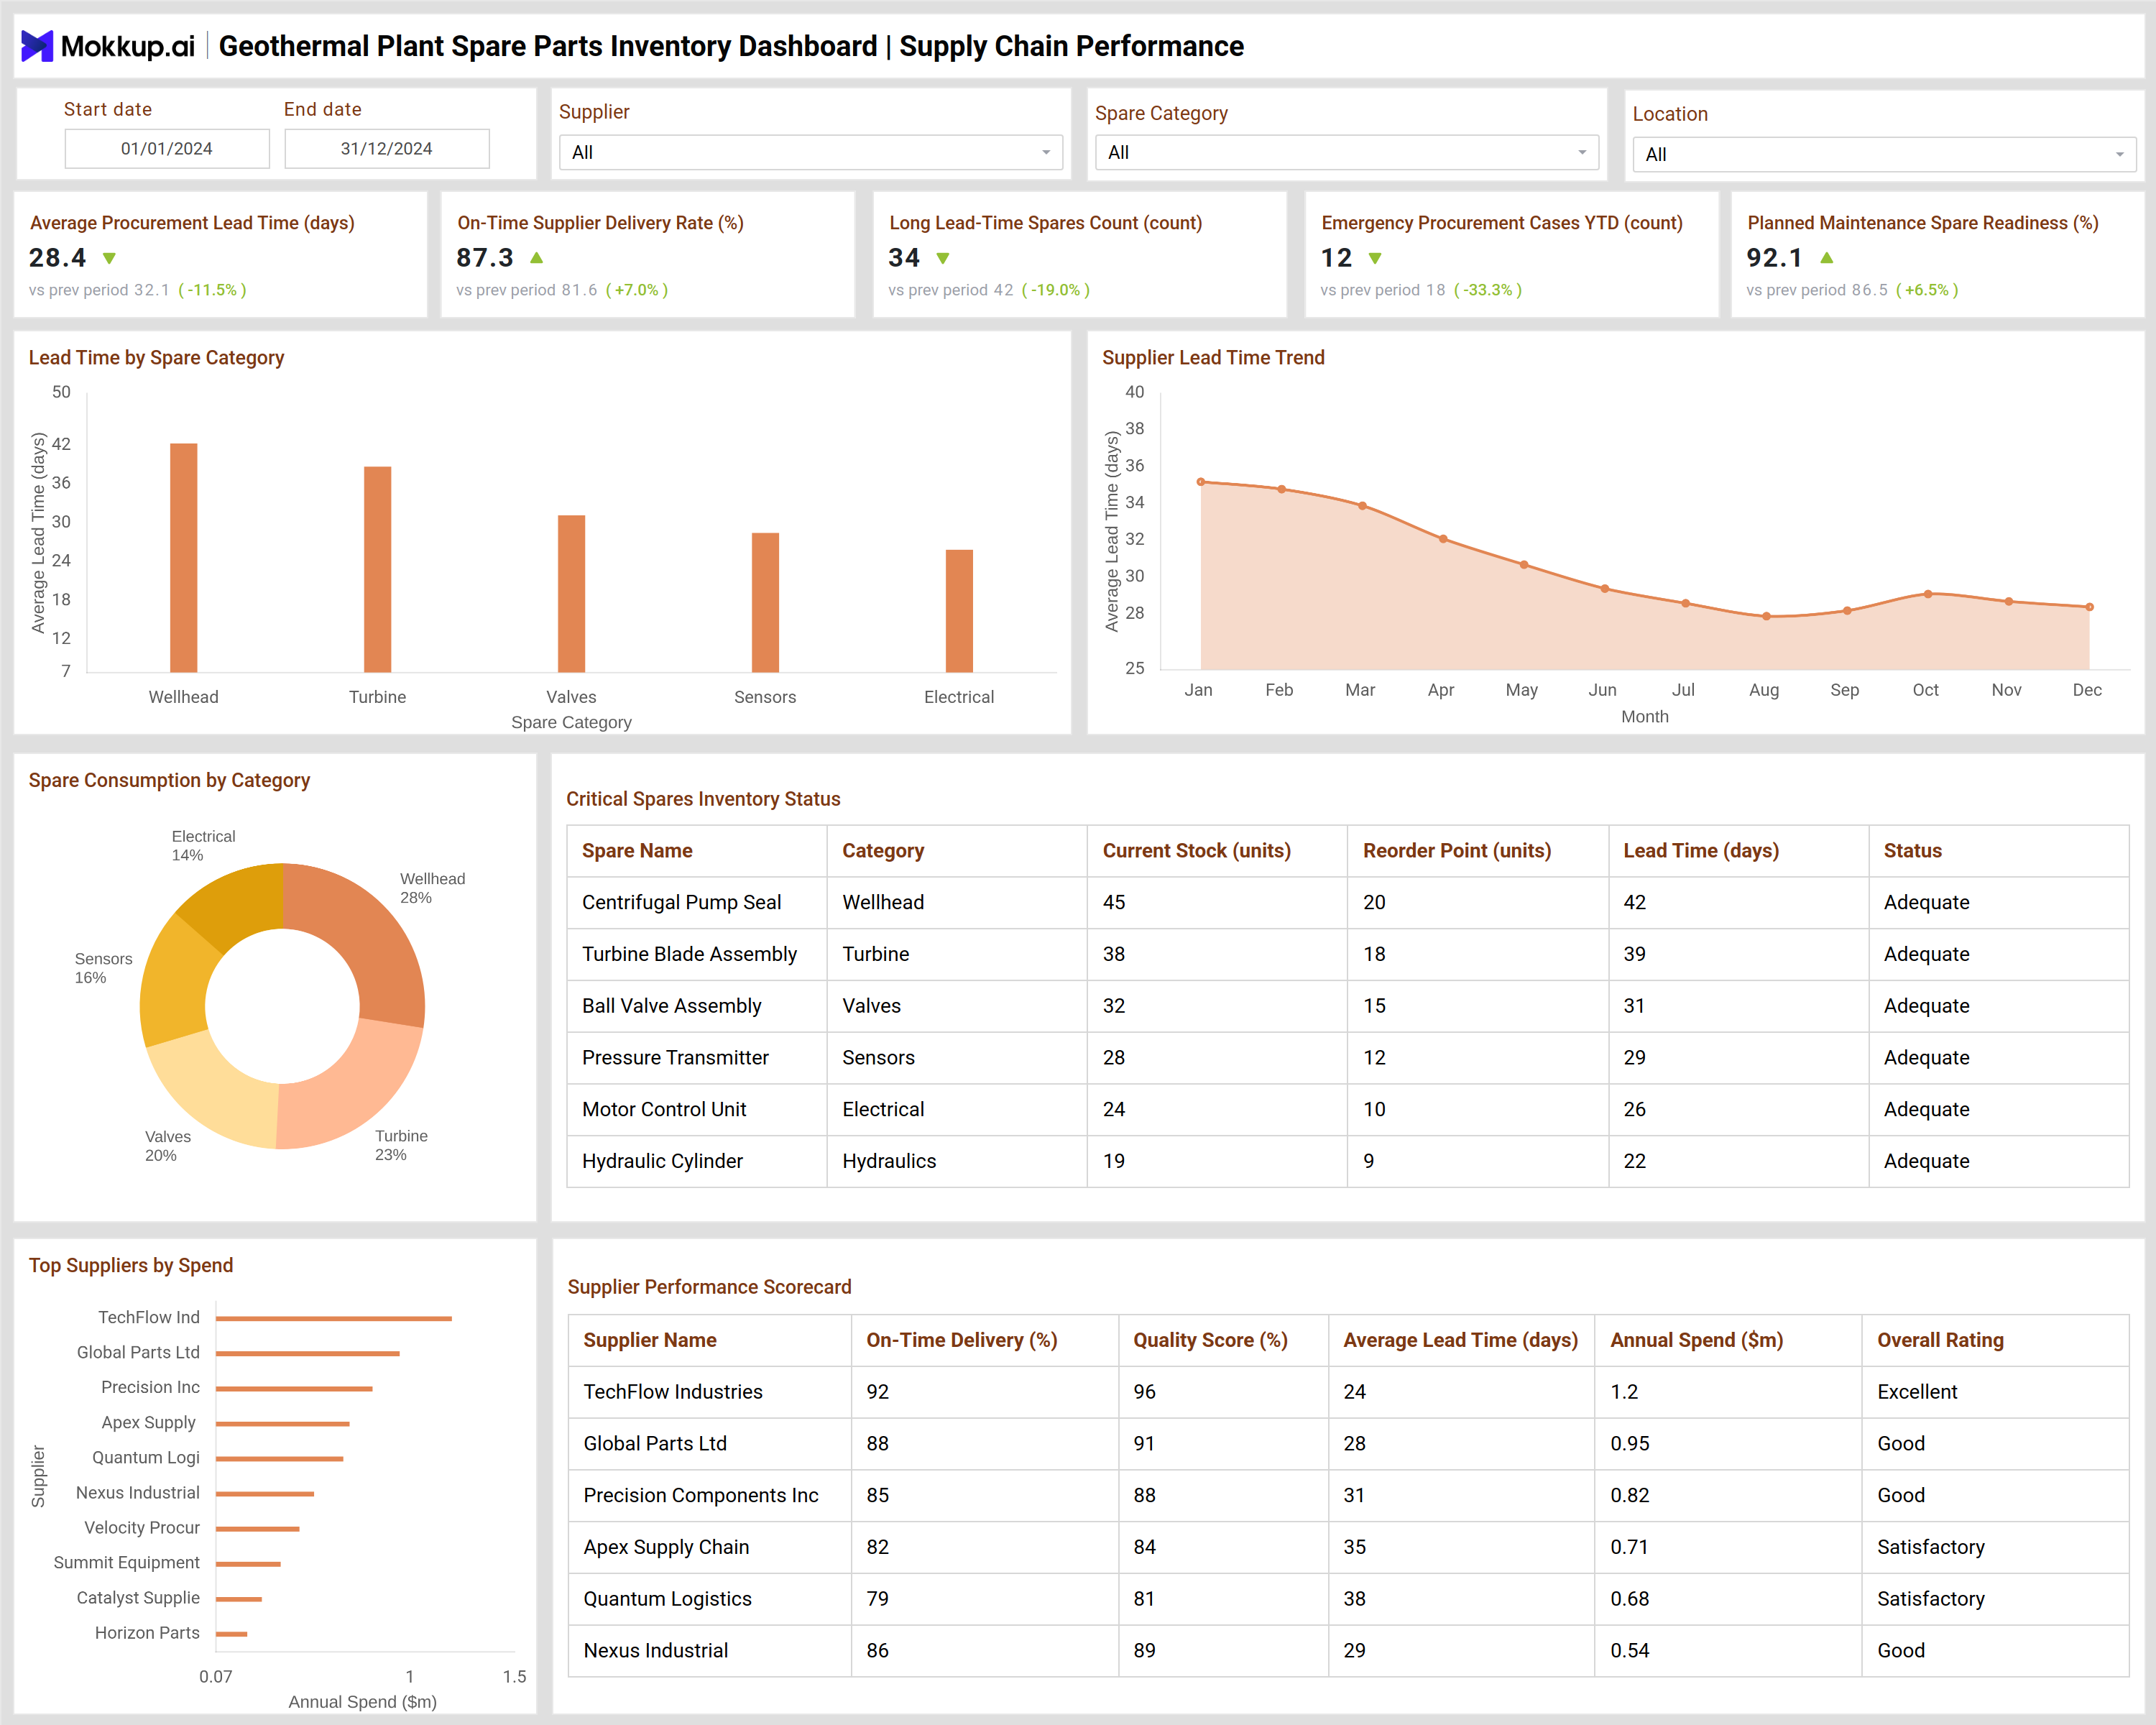Open the Supplier dropdown
The height and width of the screenshot is (1725, 2156).
pyautogui.click(x=810, y=153)
